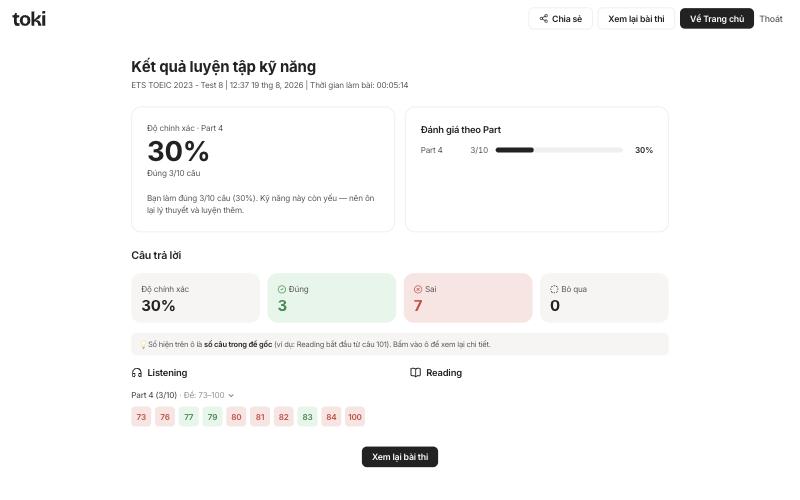
Task: Click the Thoát link
Action: pyautogui.click(x=771, y=19)
